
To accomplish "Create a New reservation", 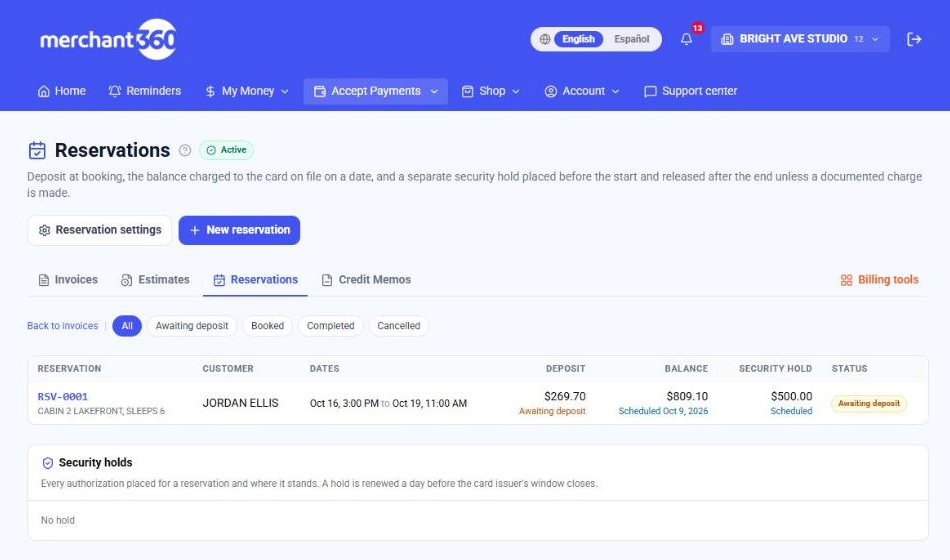I will pos(239,230).
